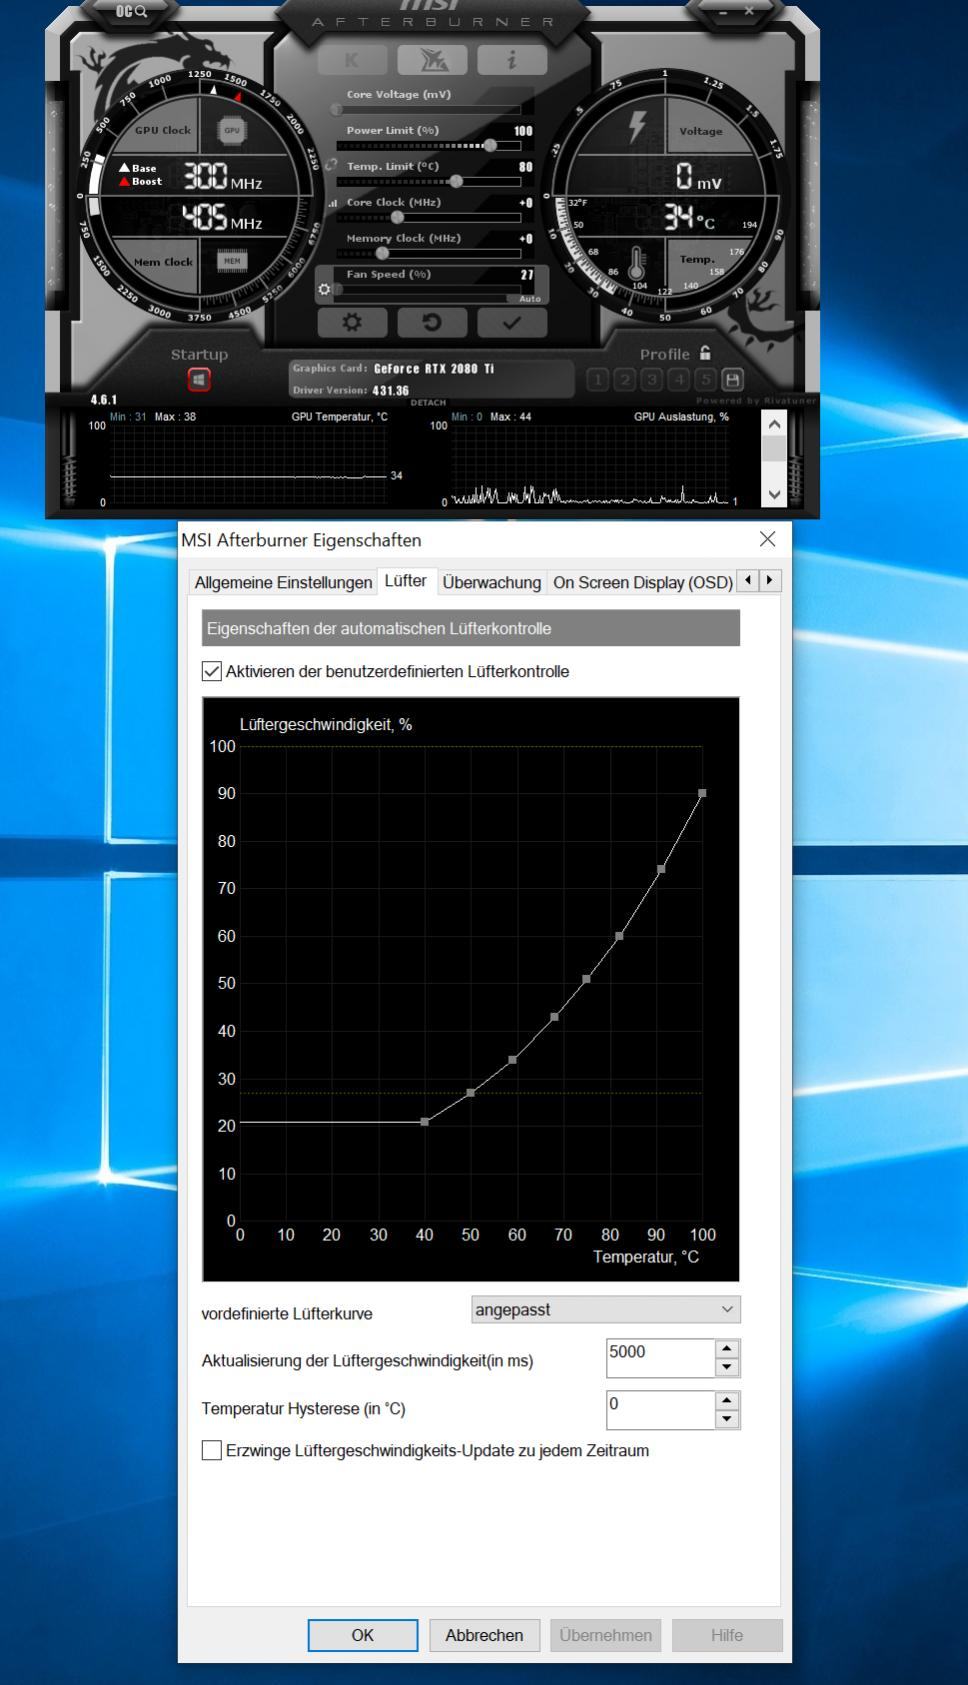Toggle the Startup Windows icon
Viewport: 968px width, 1685px height.
click(x=199, y=380)
